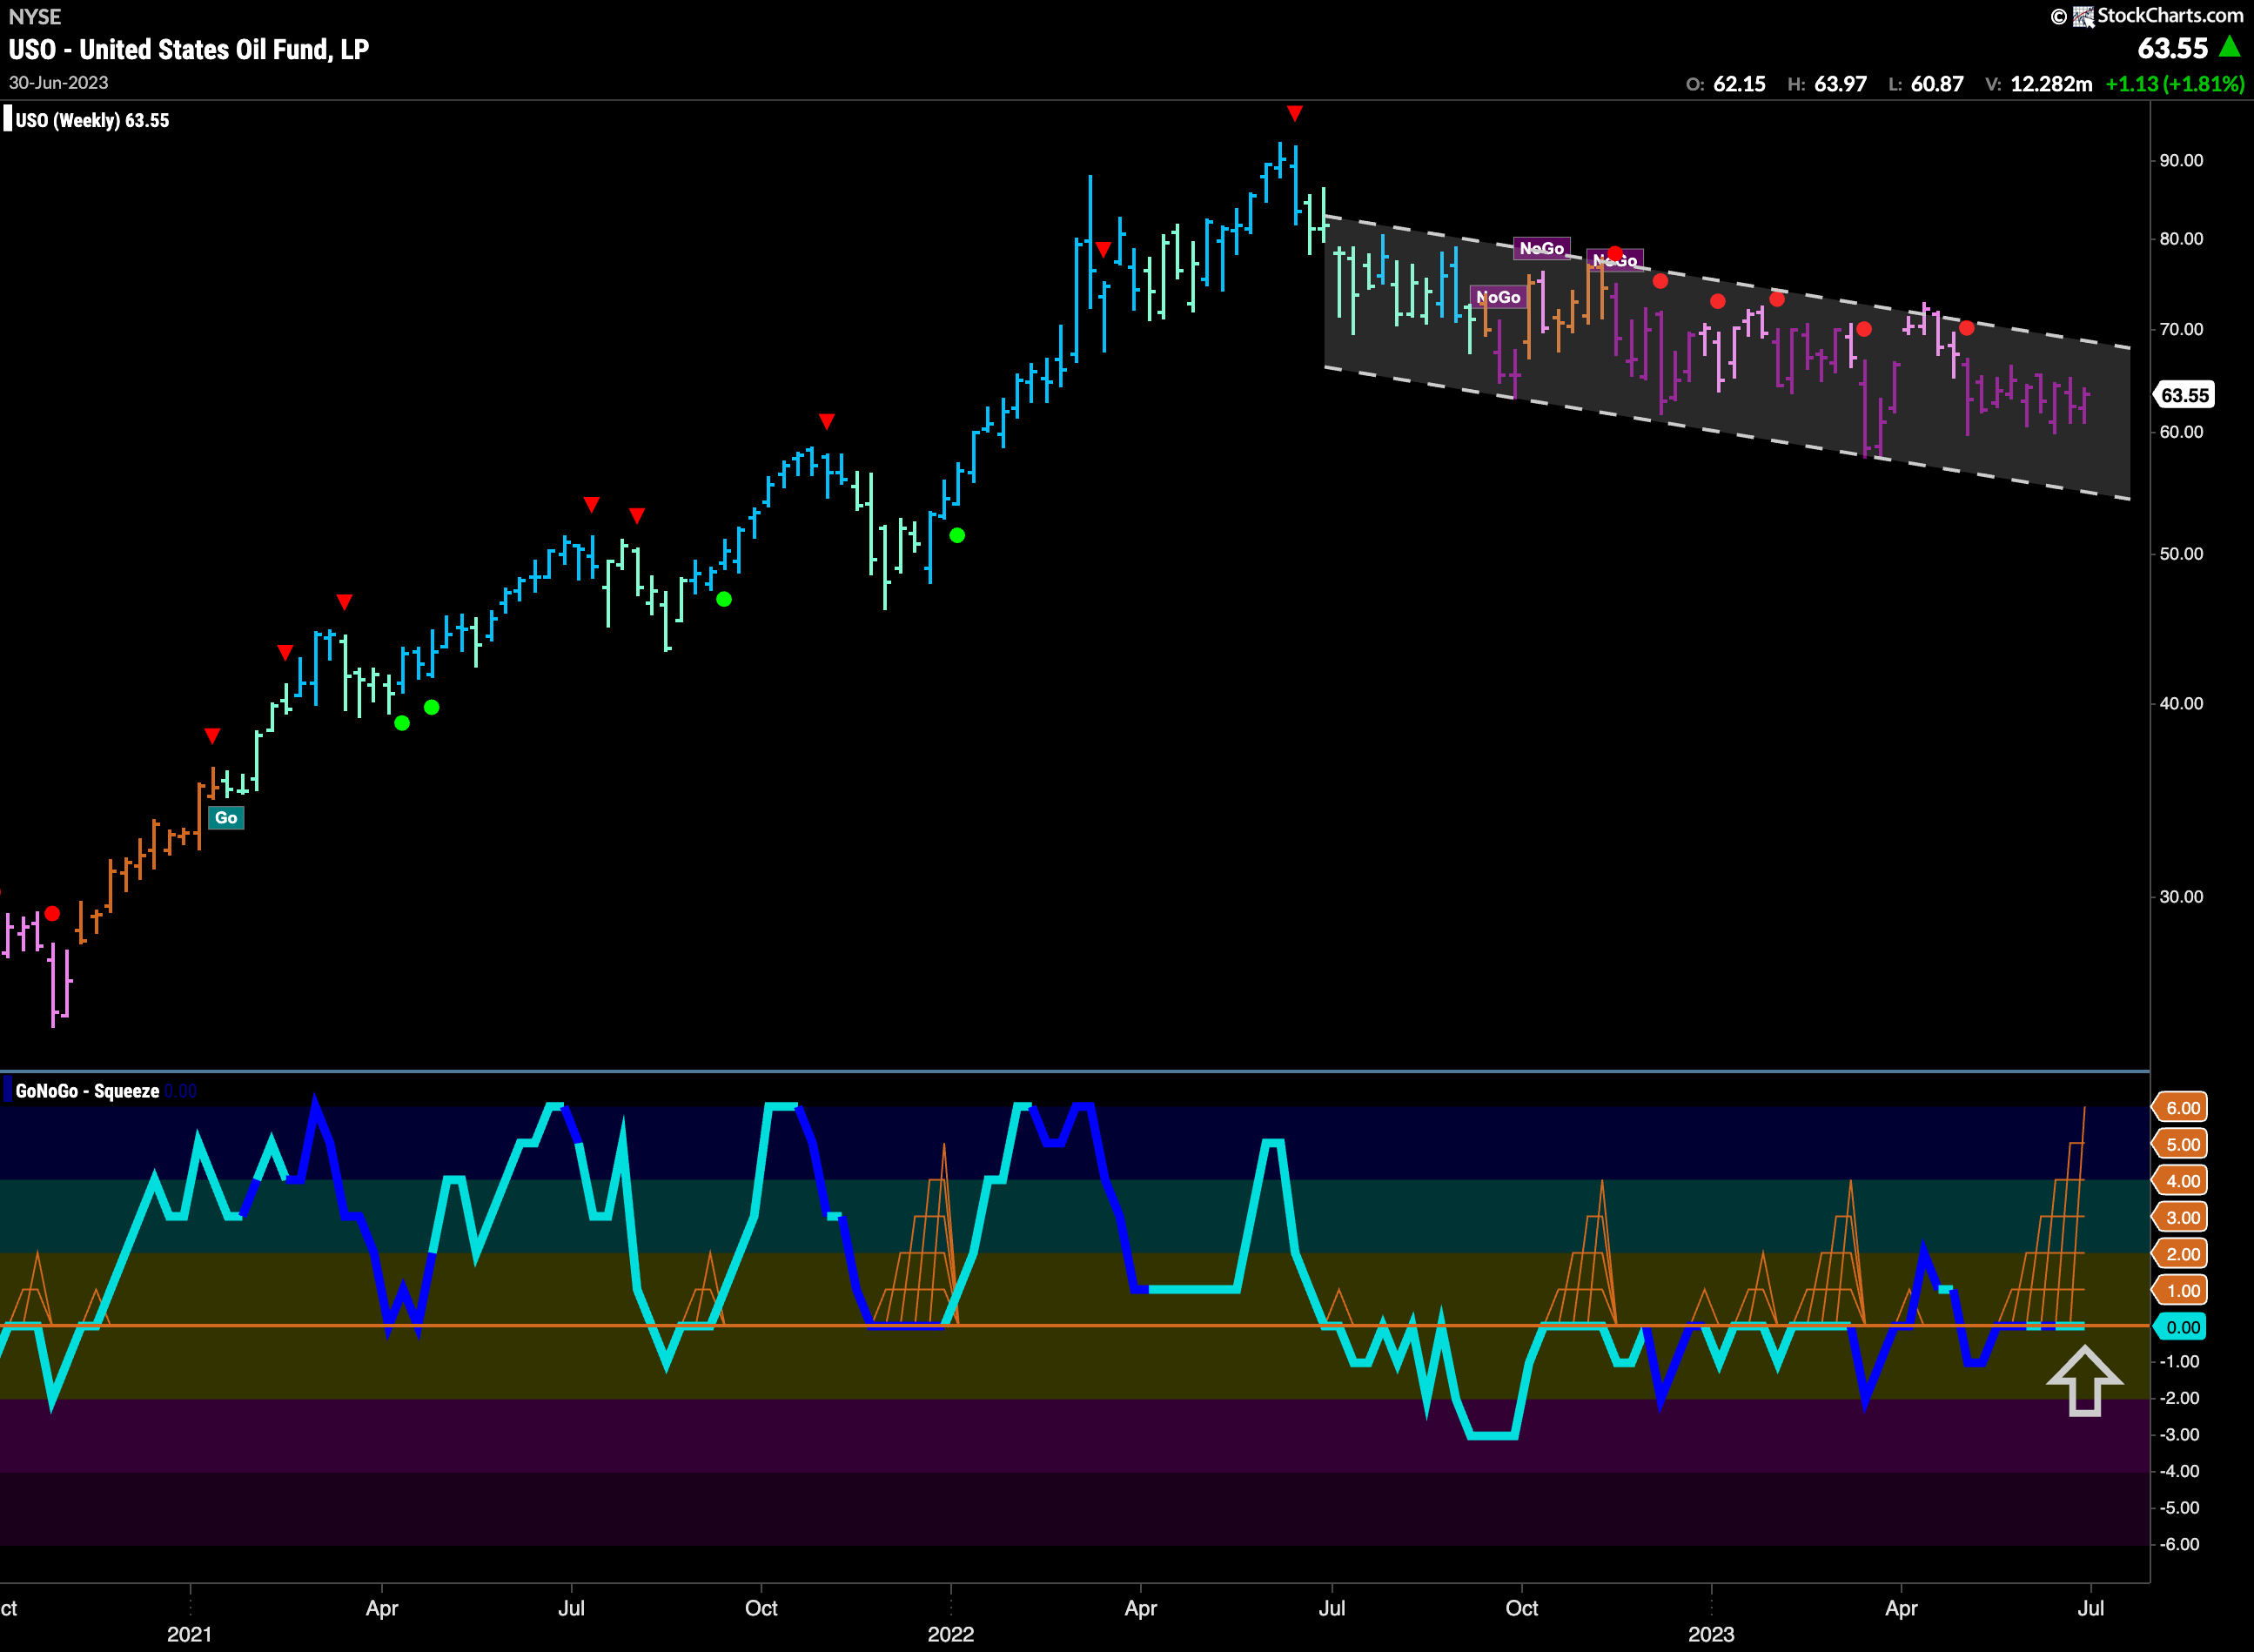
Task: Click the red triangle near the March 2022 spike
Action: (x=1102, y=249)
